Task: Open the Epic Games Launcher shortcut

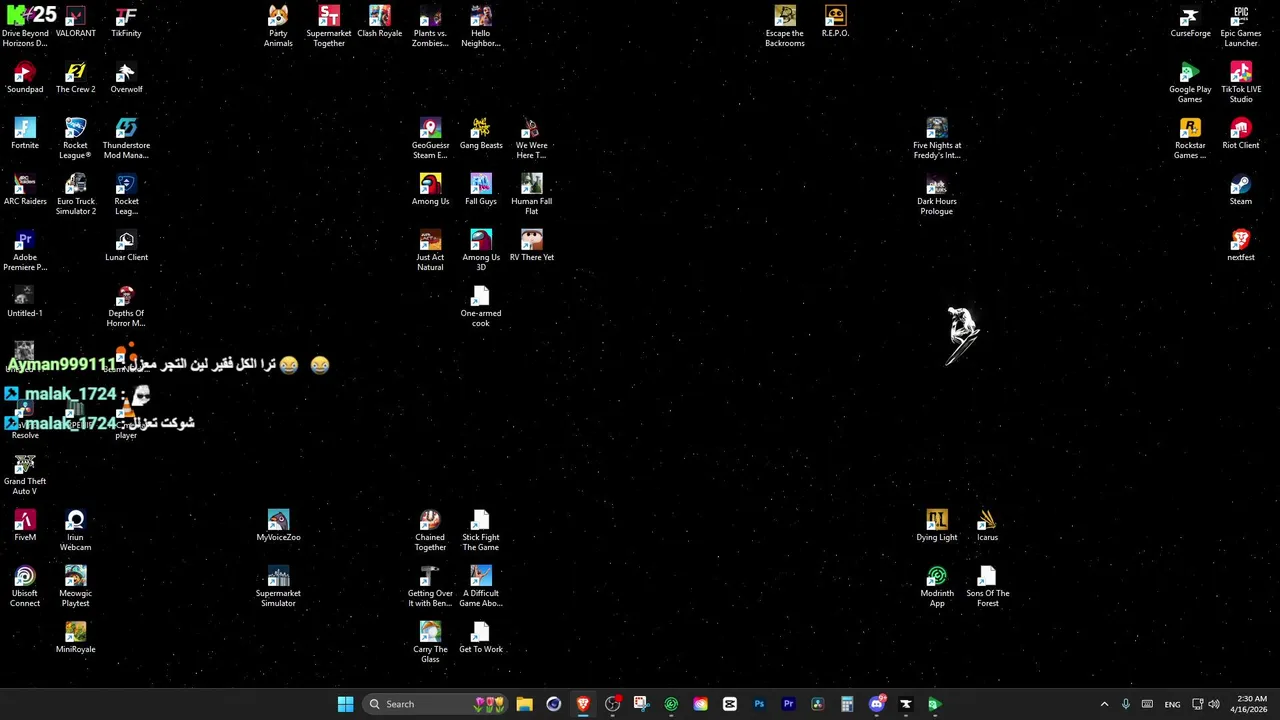Action: 1241,27
